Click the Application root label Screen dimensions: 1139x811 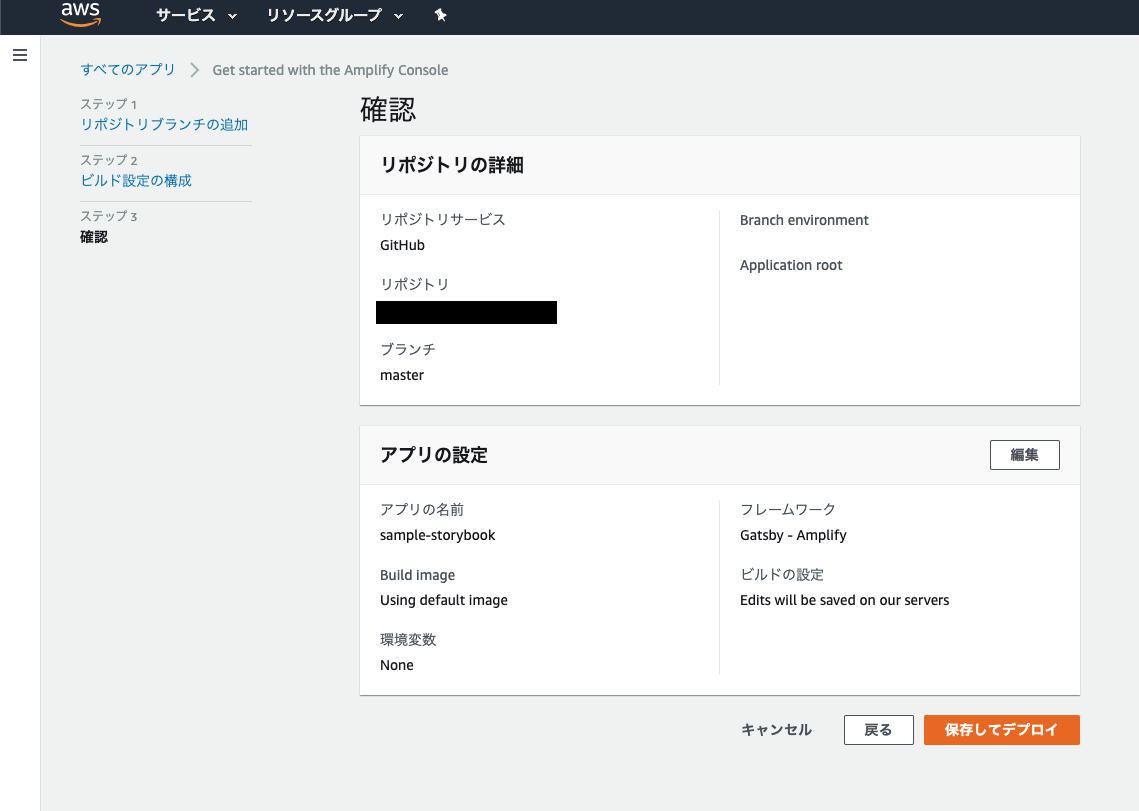791,265
